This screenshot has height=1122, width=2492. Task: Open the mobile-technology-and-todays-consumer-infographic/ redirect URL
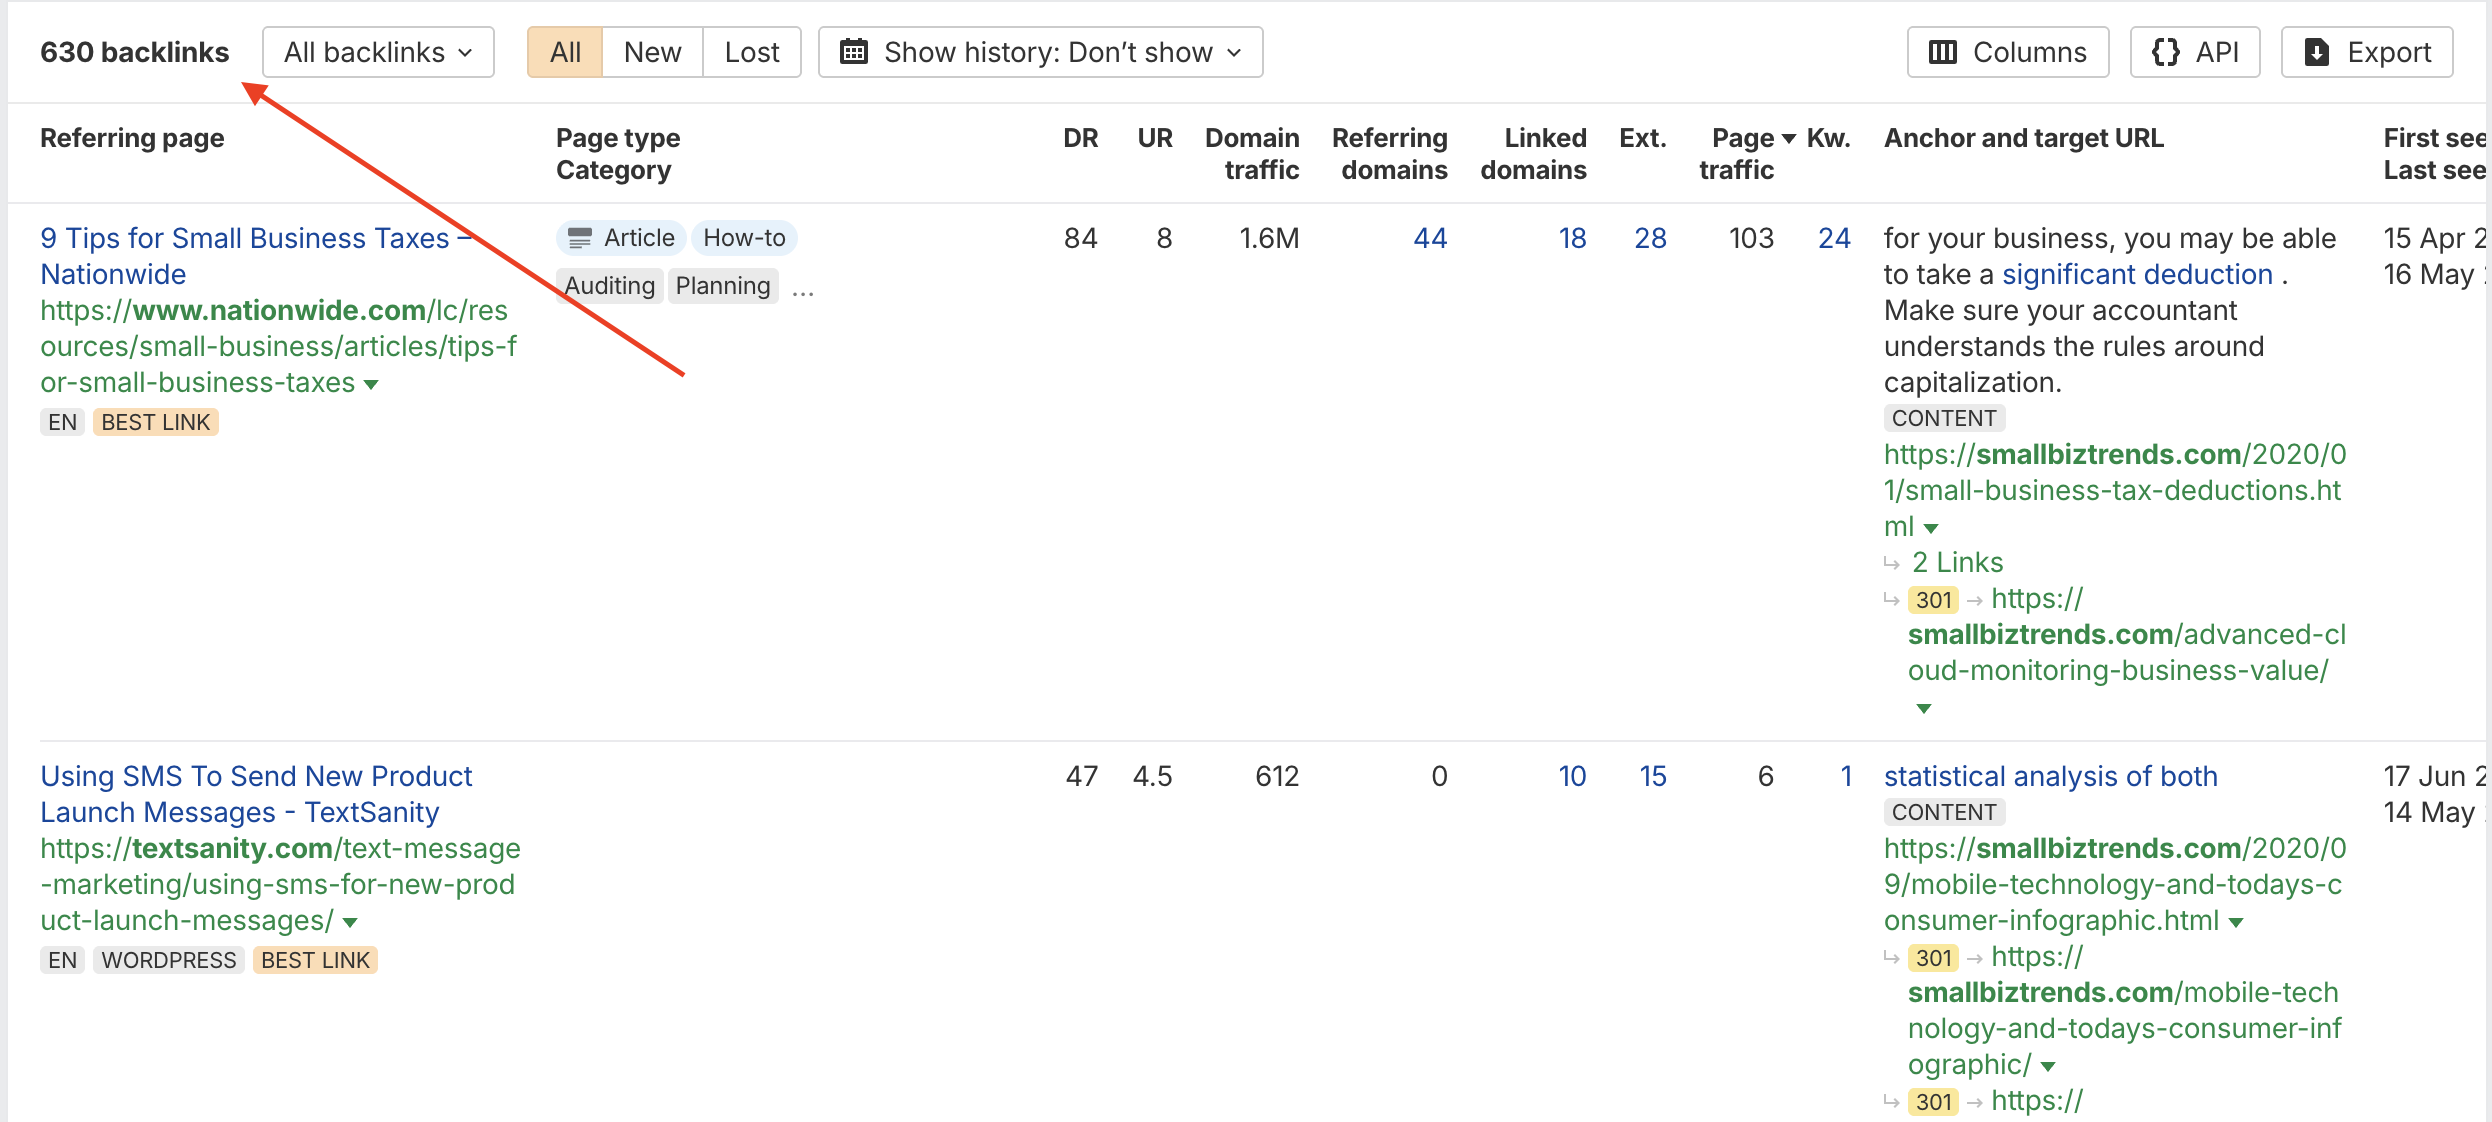coord(2125,1010)
